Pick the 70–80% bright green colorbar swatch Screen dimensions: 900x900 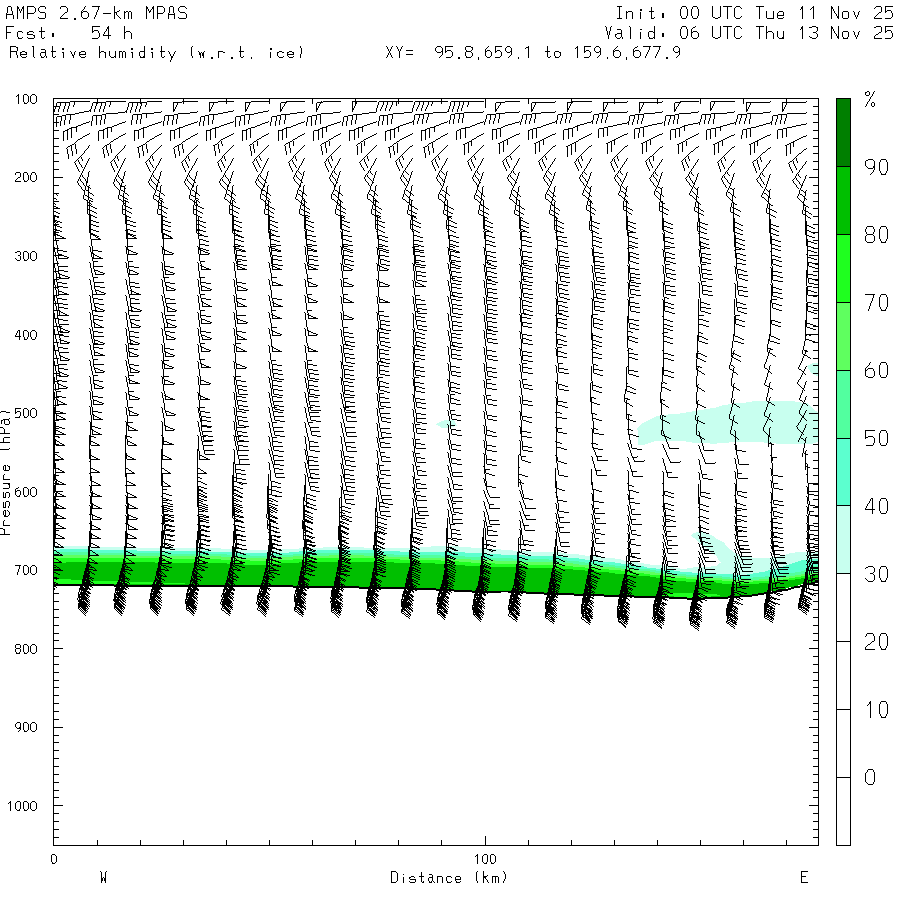pos(843,269)
